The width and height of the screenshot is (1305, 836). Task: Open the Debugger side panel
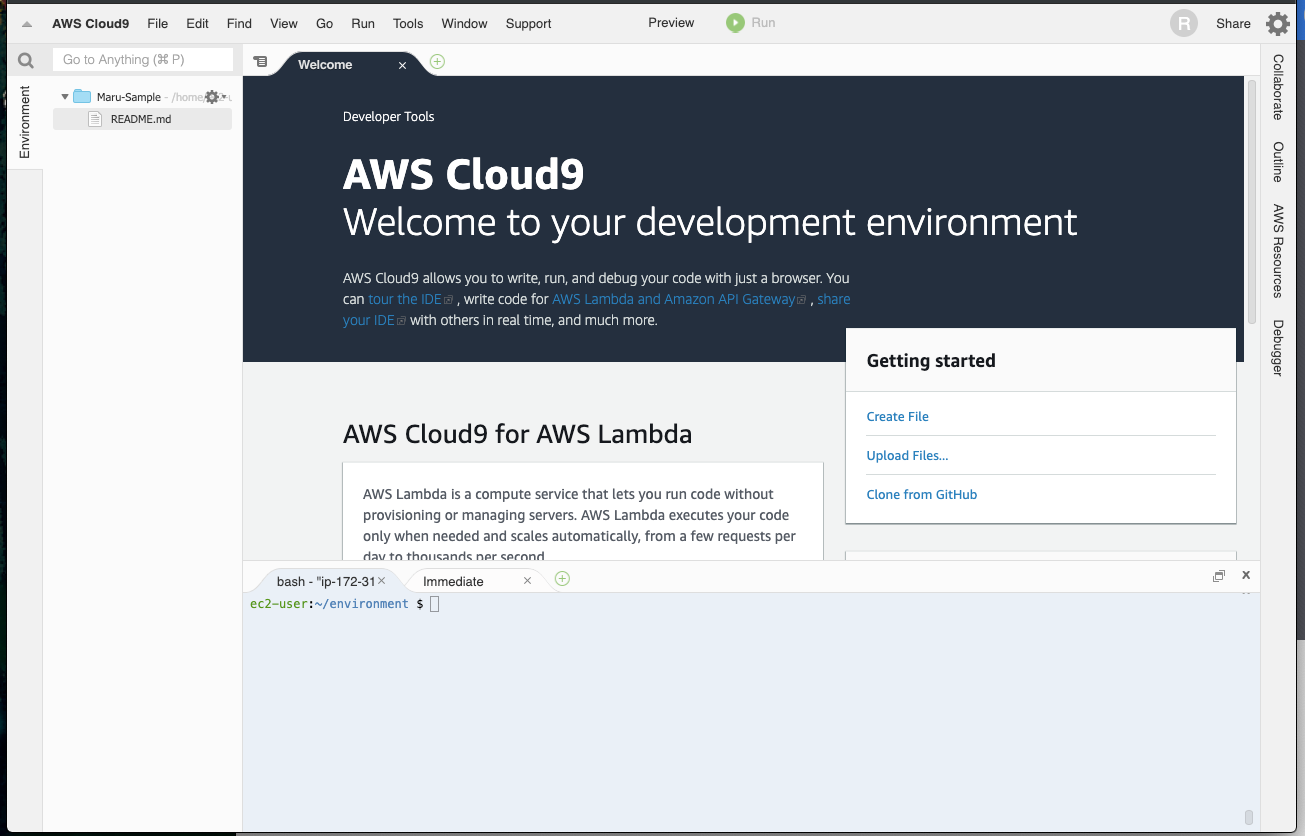click(x=1277, y=348)
